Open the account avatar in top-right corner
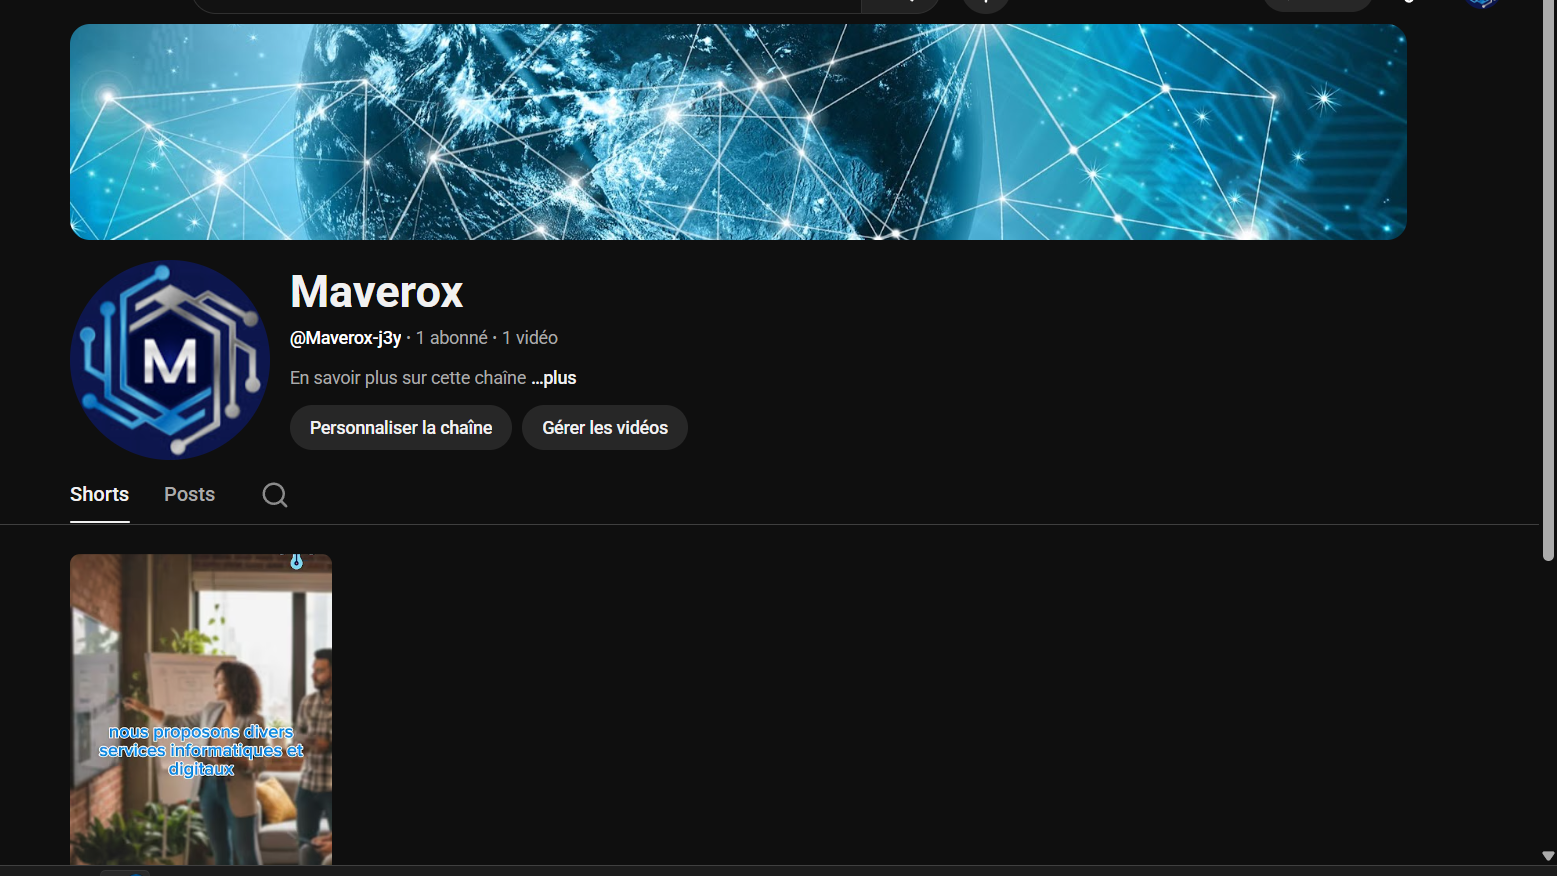Image resolution: width=1557 pixels, height=876 pixels. point(1482,3)
